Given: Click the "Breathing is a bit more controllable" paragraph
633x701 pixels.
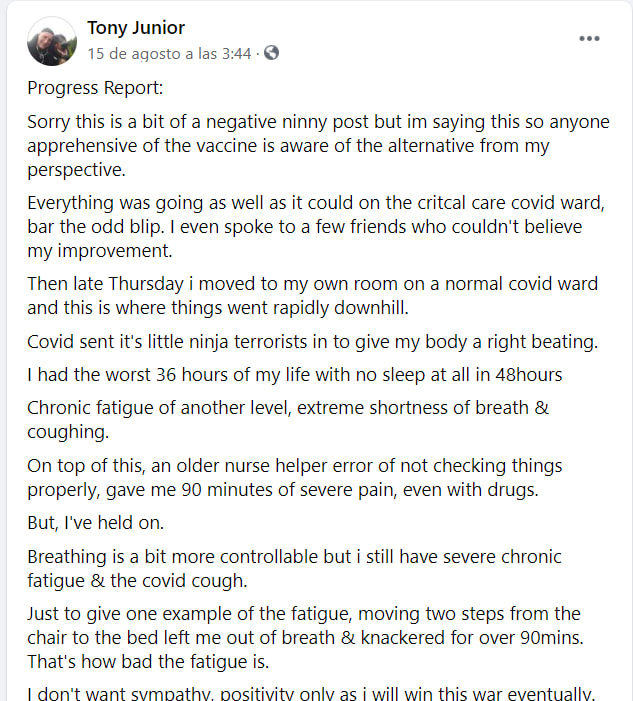Looking at the screenshot, I should pyautogui.click(x=295, y=568).
